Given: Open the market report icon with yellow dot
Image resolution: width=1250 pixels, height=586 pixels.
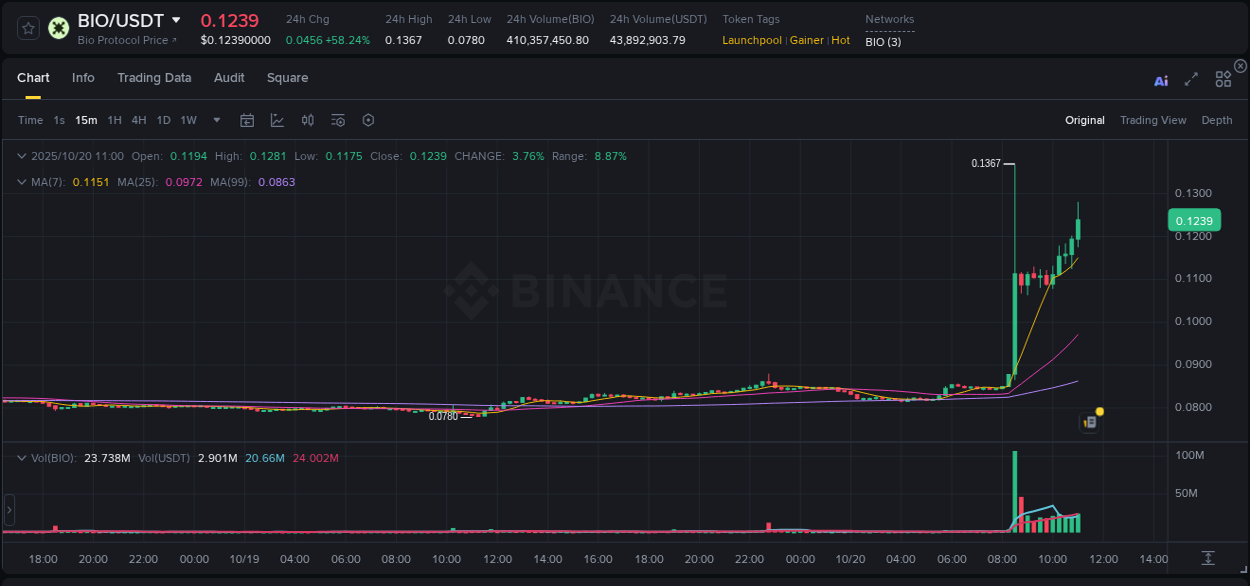Looking at the screenshot, I should (x=1089, y=422).
